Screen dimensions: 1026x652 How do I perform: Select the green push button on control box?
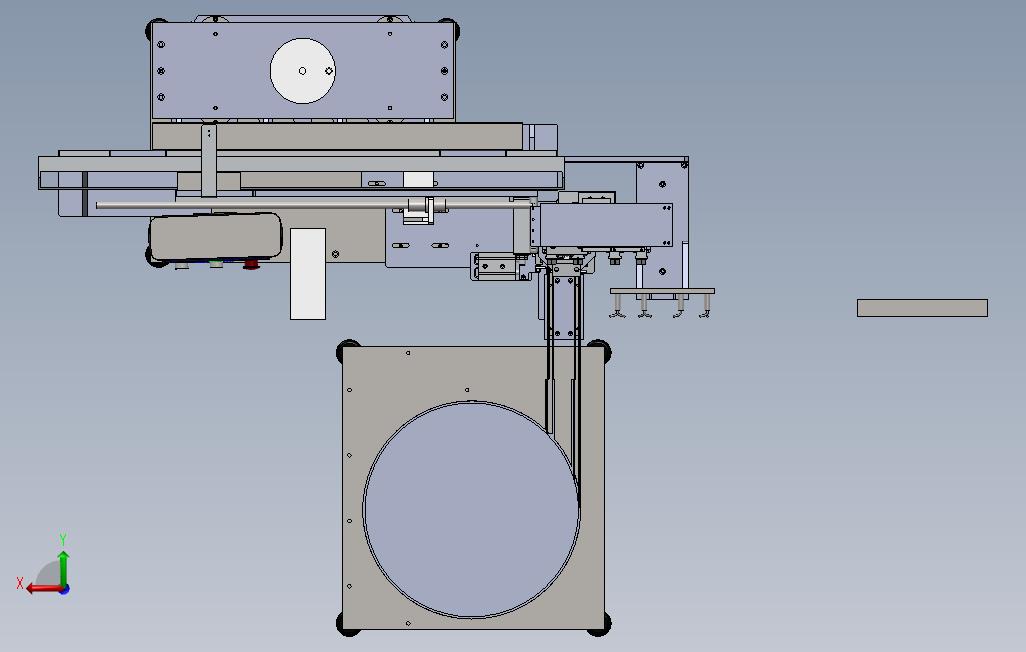coord(215,264)
